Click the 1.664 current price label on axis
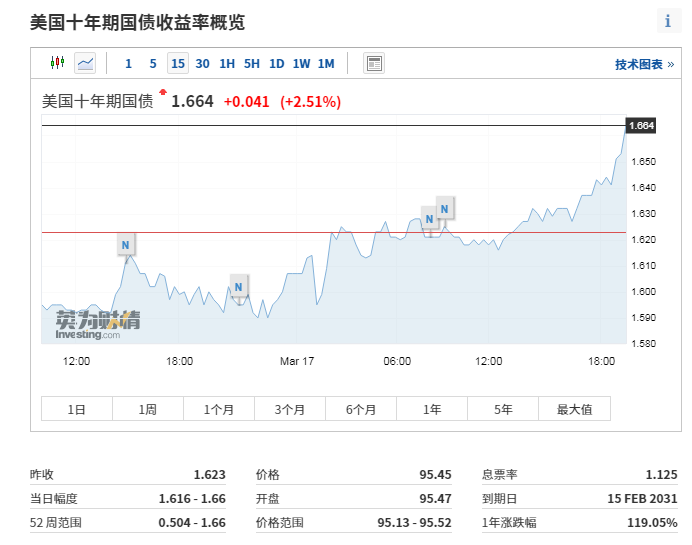This screenshot has width=692, height=545. click(640, 126)
